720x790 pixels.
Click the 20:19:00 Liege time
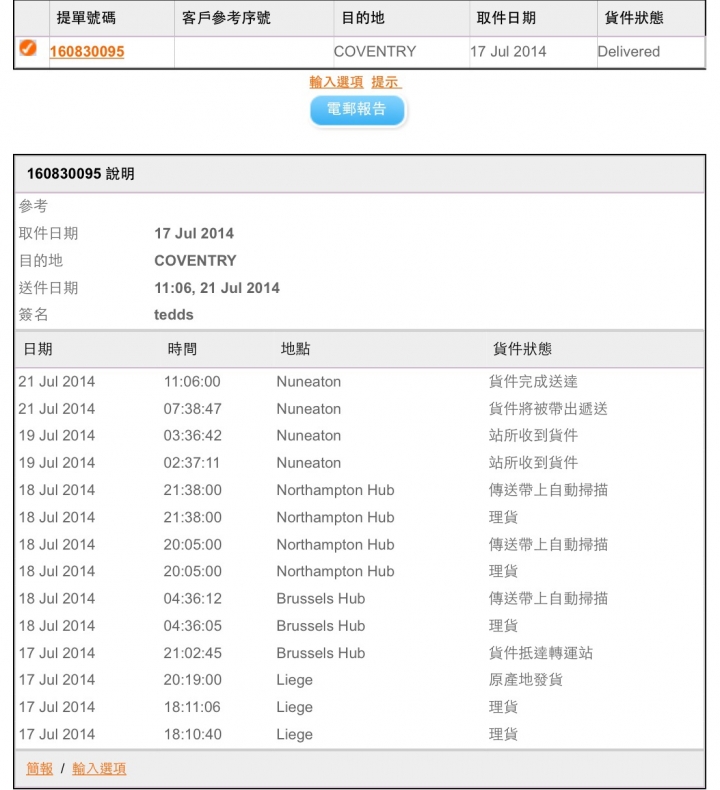coord(192,680)
